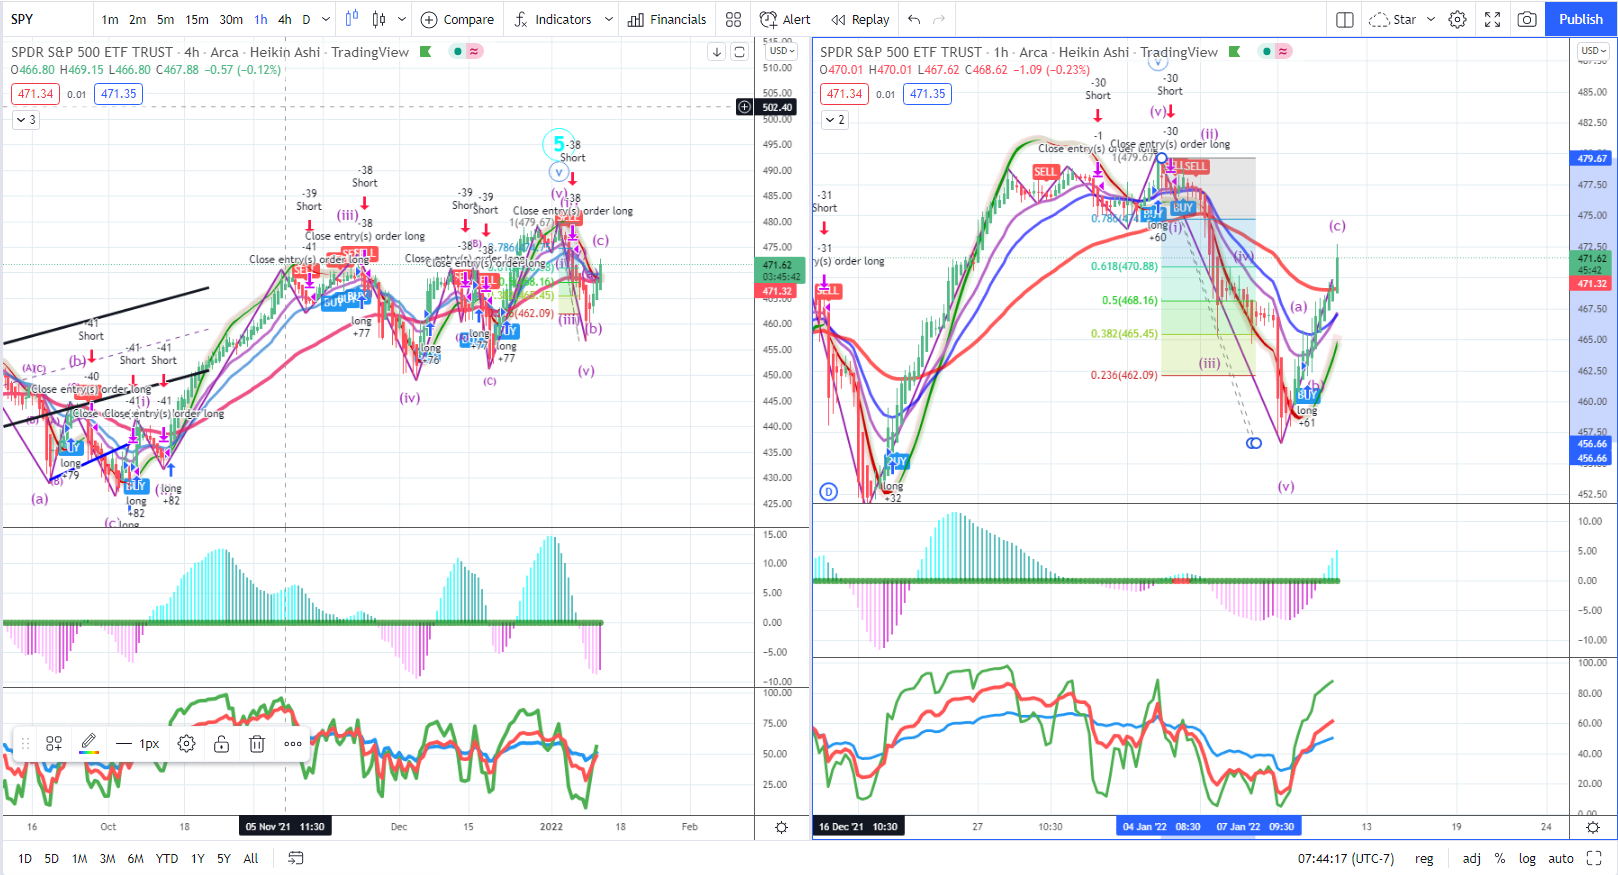Image resolution: width=1618 pixels, height=875 pixels.
Task: Switch to the 4h timeframe
Action: pos(285,19)
